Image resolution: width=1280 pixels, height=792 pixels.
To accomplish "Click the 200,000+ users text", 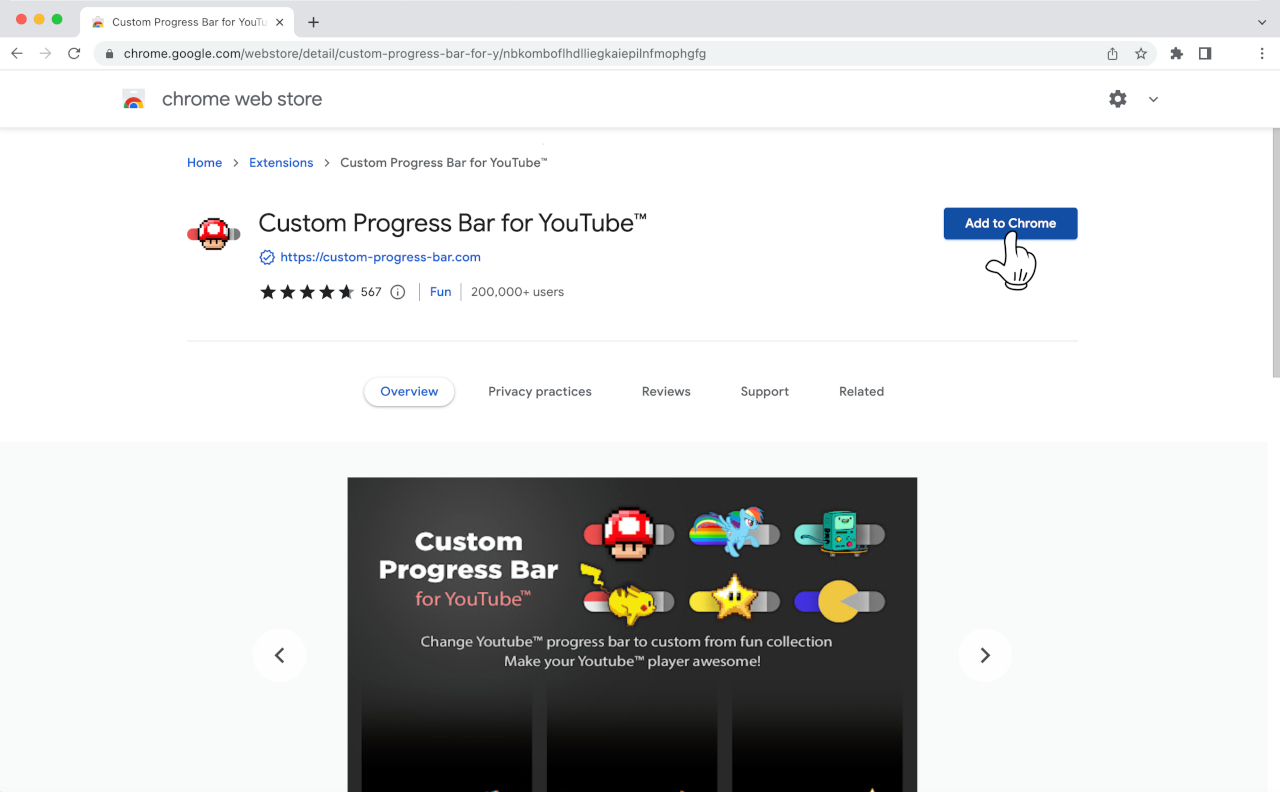I will [517, 292].
